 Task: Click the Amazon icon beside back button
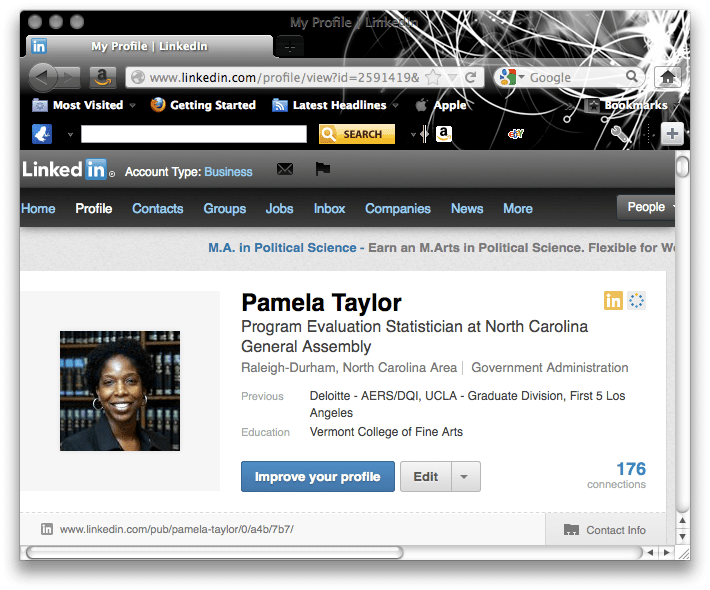point(101,77)
